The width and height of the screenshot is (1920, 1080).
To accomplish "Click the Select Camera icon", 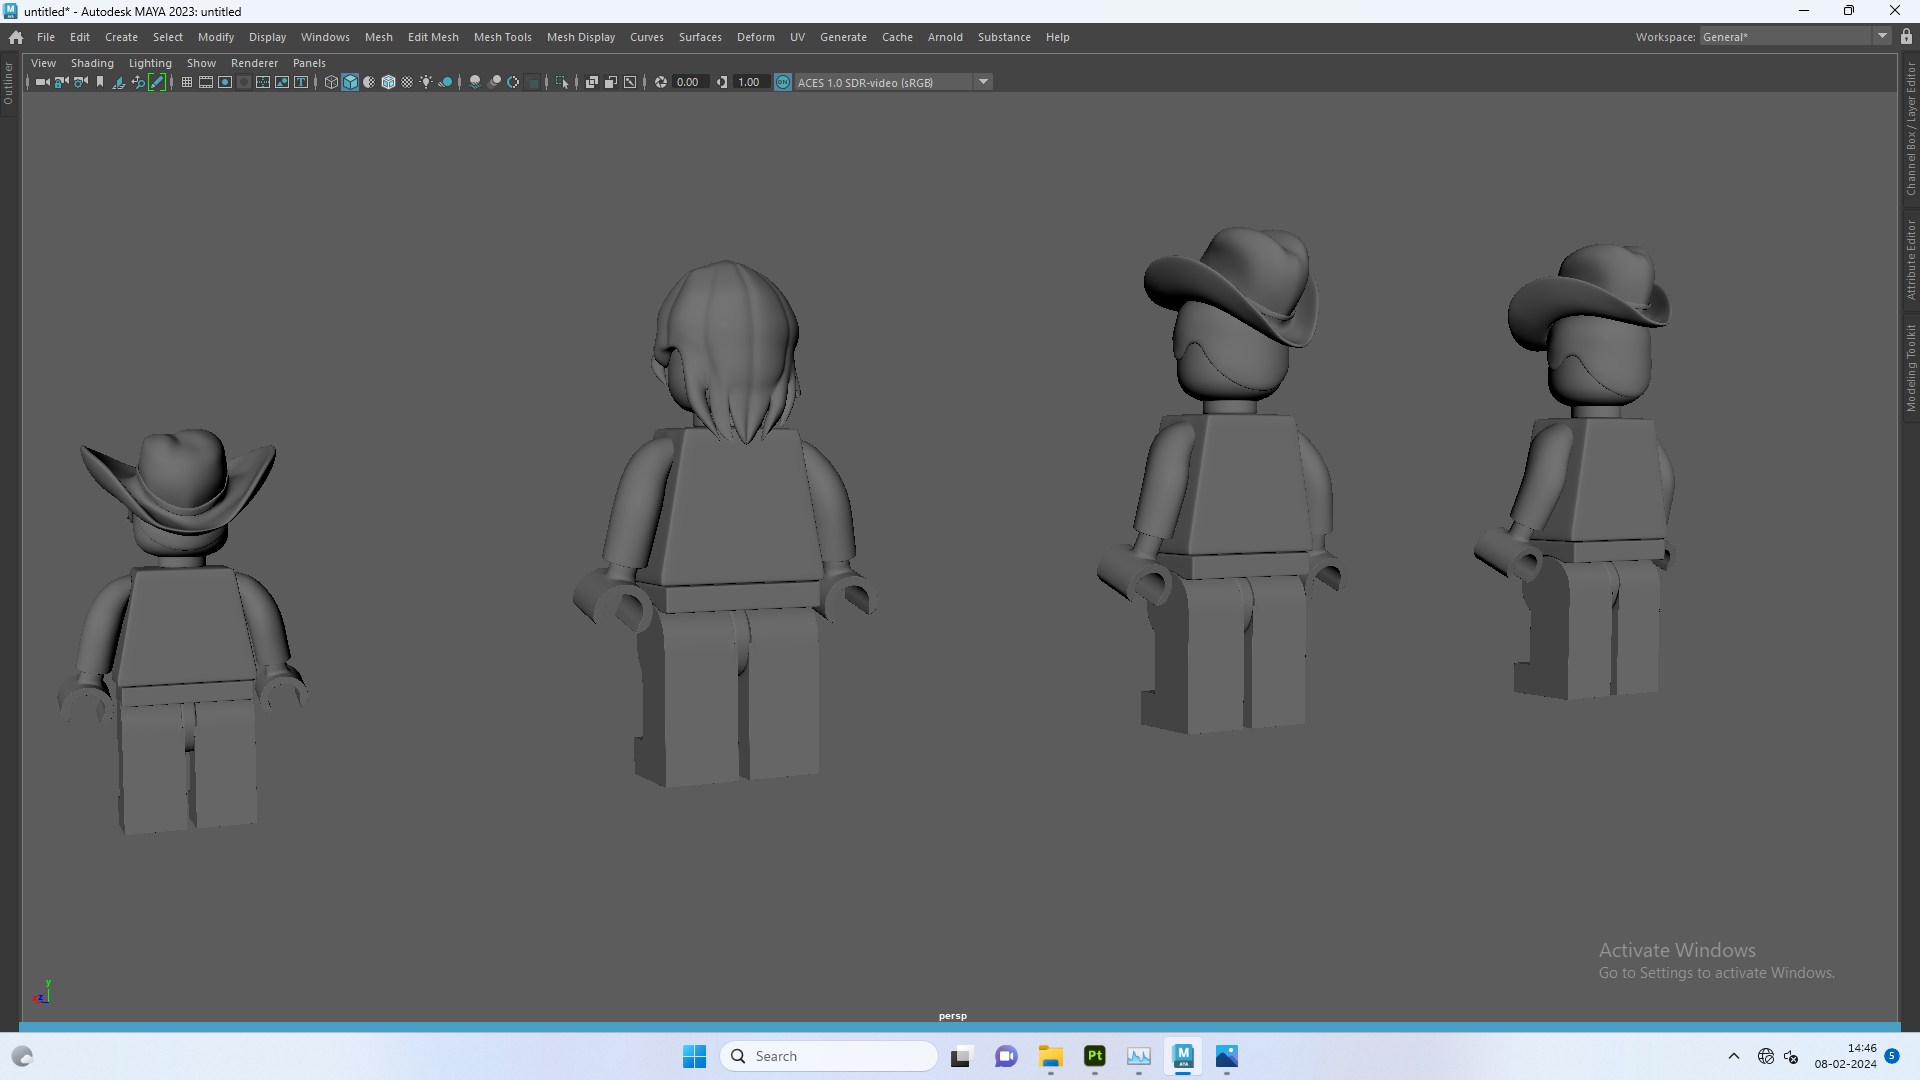I will [x=42, y=82].
